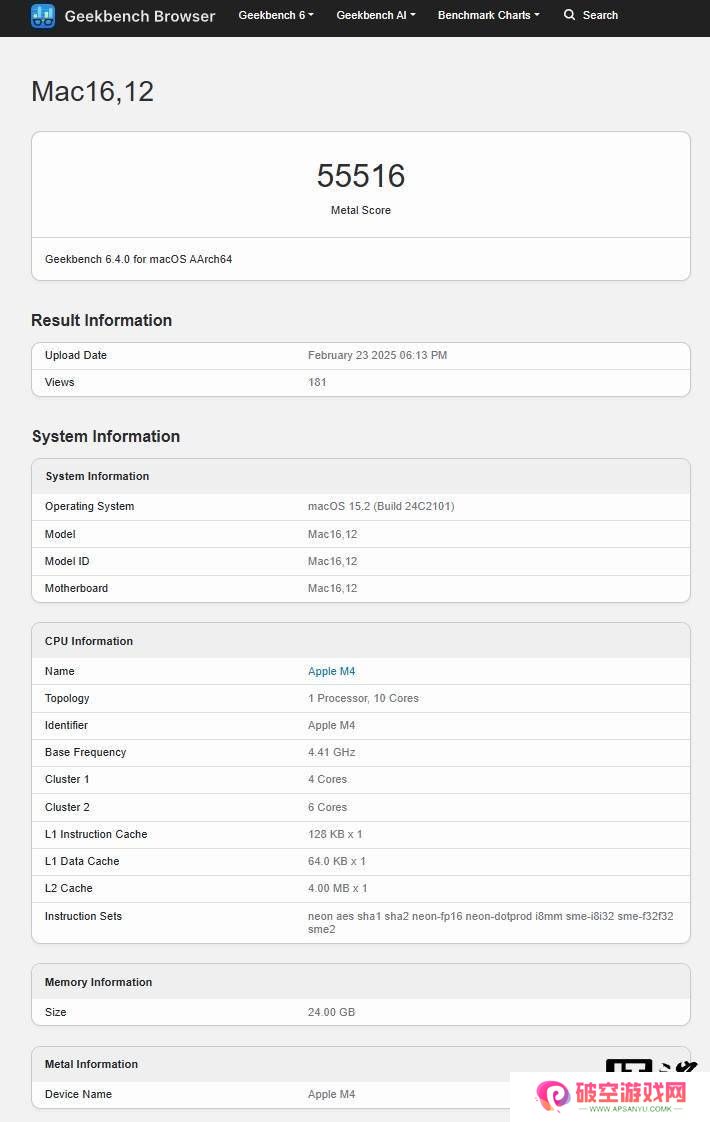Select the base frequency 4.41 GHz
The height and width of the screenshot is (1122, 710).
(331, 752)
